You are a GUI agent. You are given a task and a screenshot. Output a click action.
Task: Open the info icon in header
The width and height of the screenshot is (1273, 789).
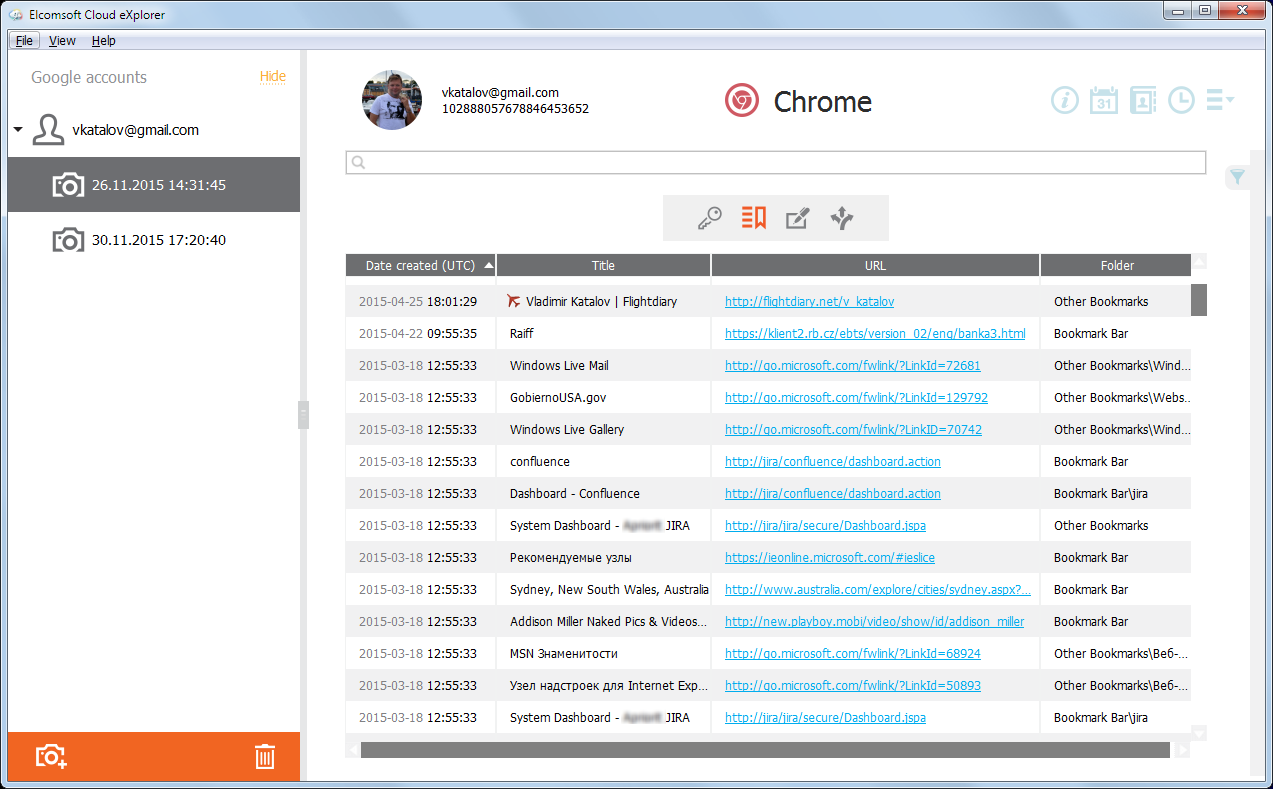1064,100
